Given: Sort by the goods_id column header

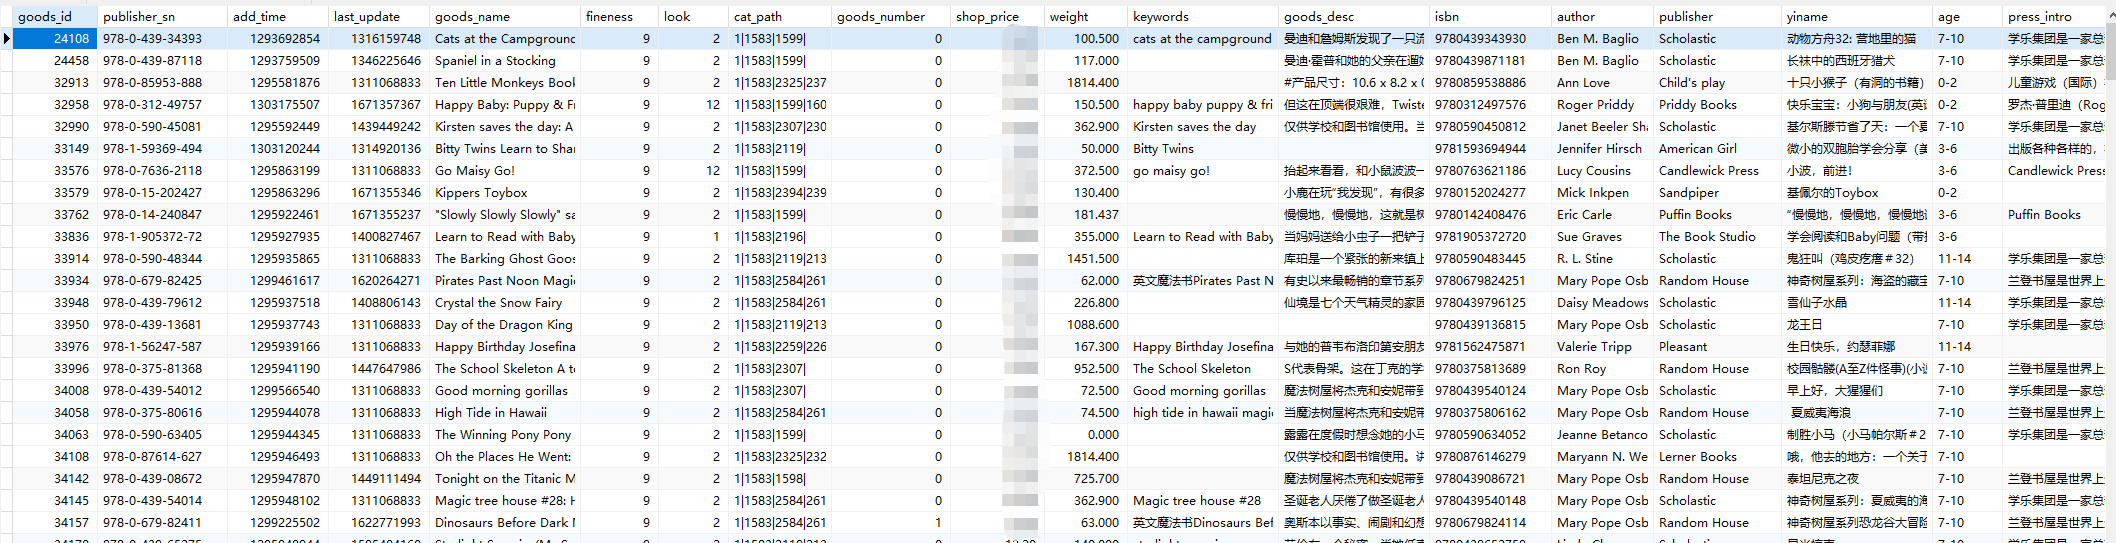Looking at the screenshot, I should click(55, 16).
